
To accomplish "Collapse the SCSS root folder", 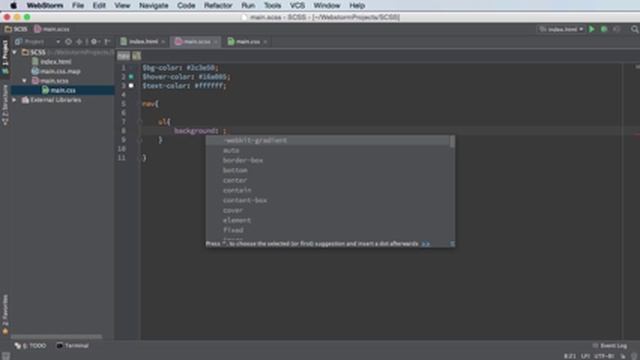I will 15,52.
